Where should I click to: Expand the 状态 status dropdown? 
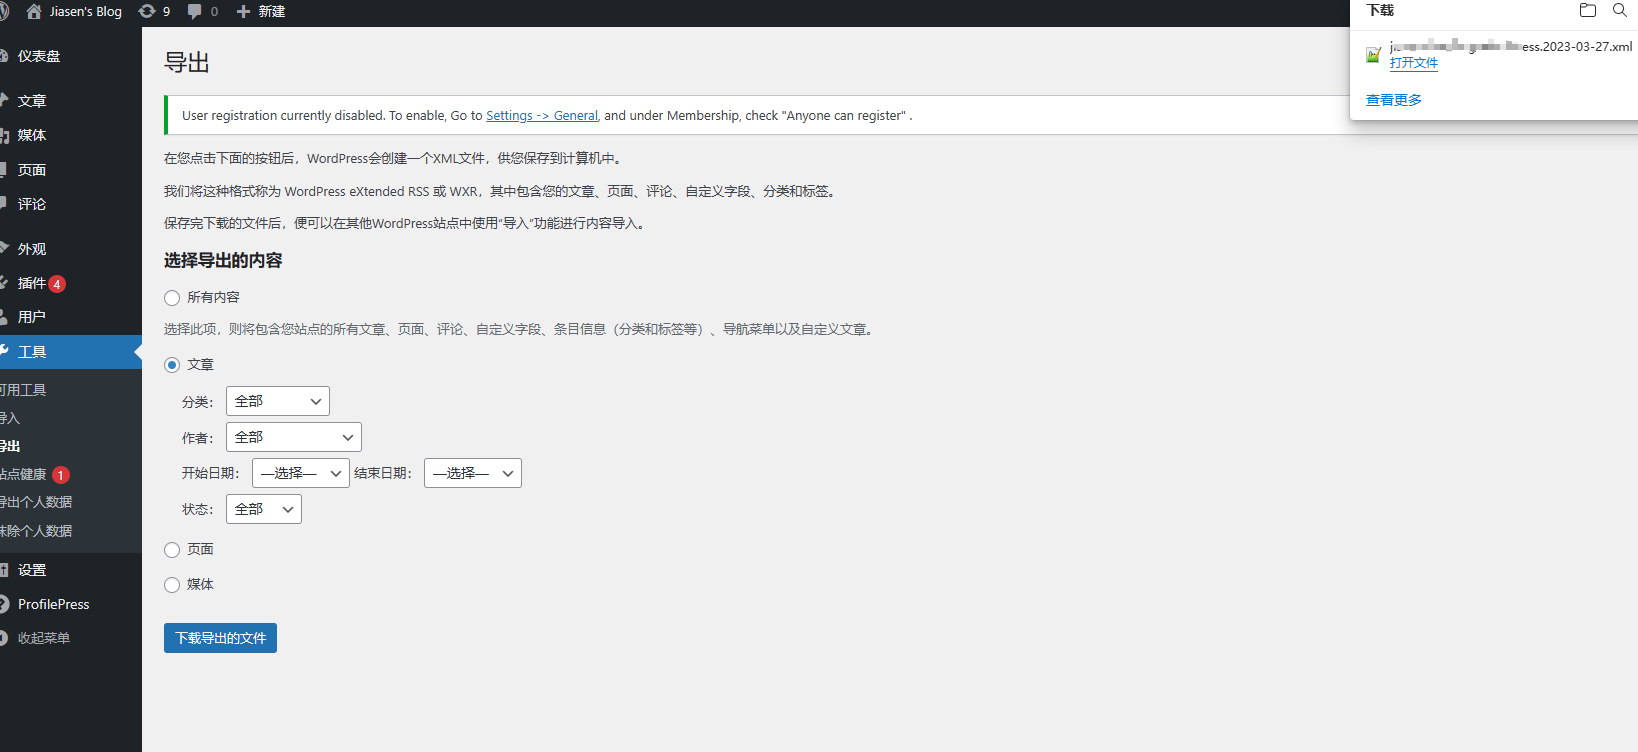264,509
